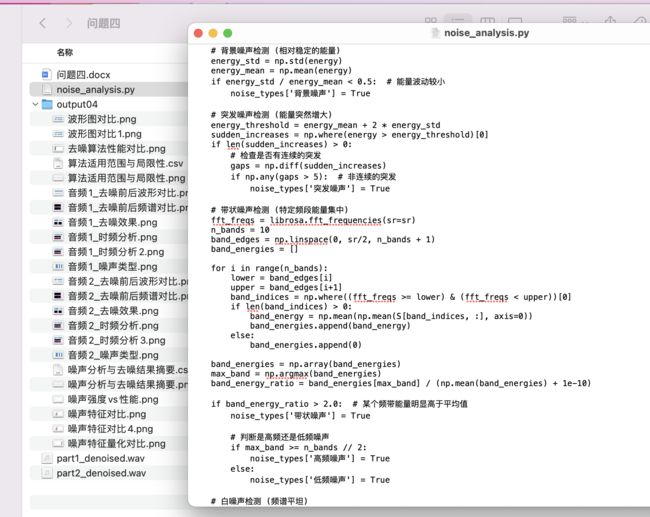The height and width of the screenshot is (517, 650).
Task: Select the 波形图对比.png image icon
Action: (x=58, y=119)
